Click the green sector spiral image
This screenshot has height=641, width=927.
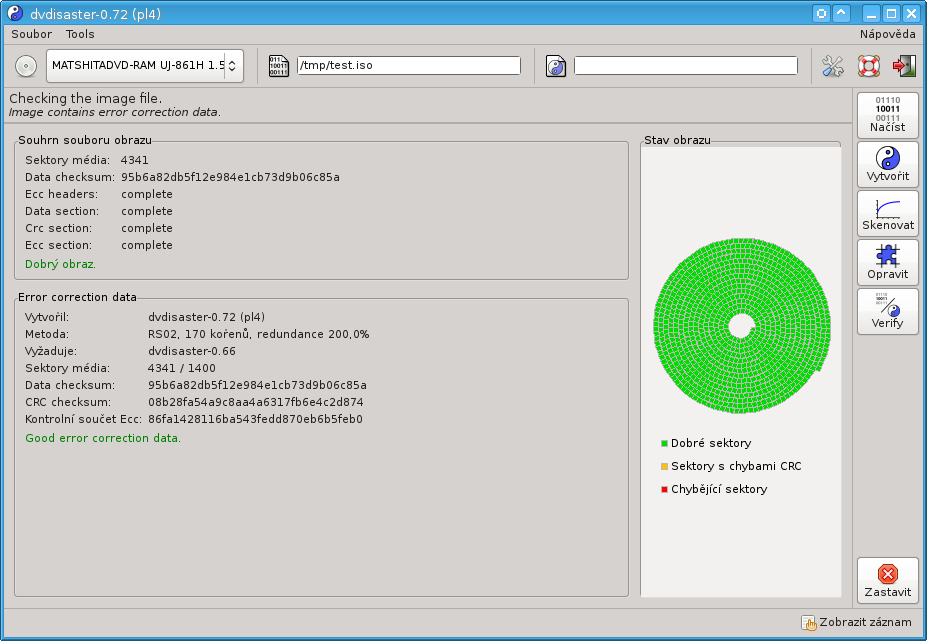click(x=741, y=326)
